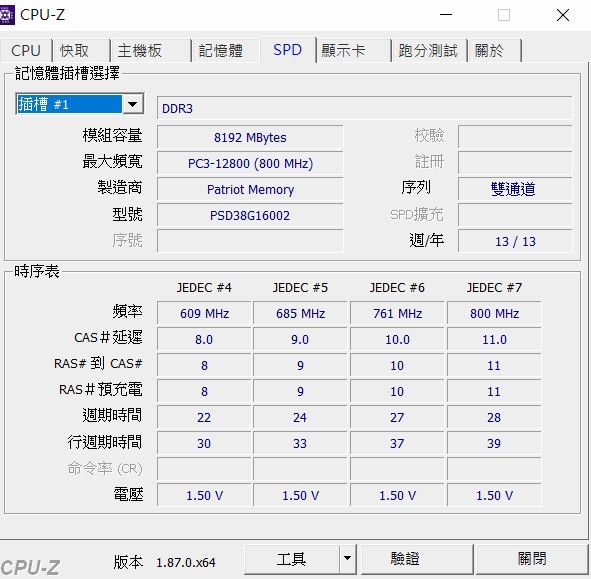Click the 電壓 row label
This screenshot has height=579, width=591.
pos(128,494)
